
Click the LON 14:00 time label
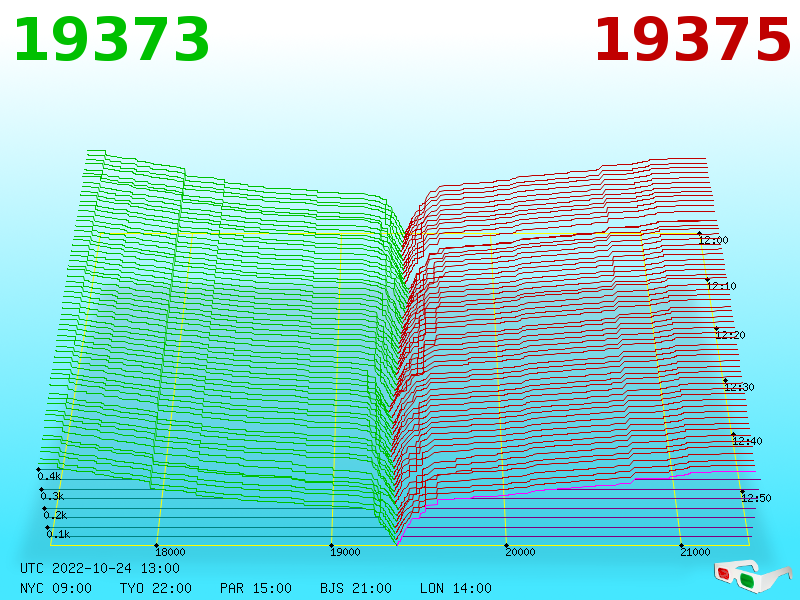click(x=456, y=588)
